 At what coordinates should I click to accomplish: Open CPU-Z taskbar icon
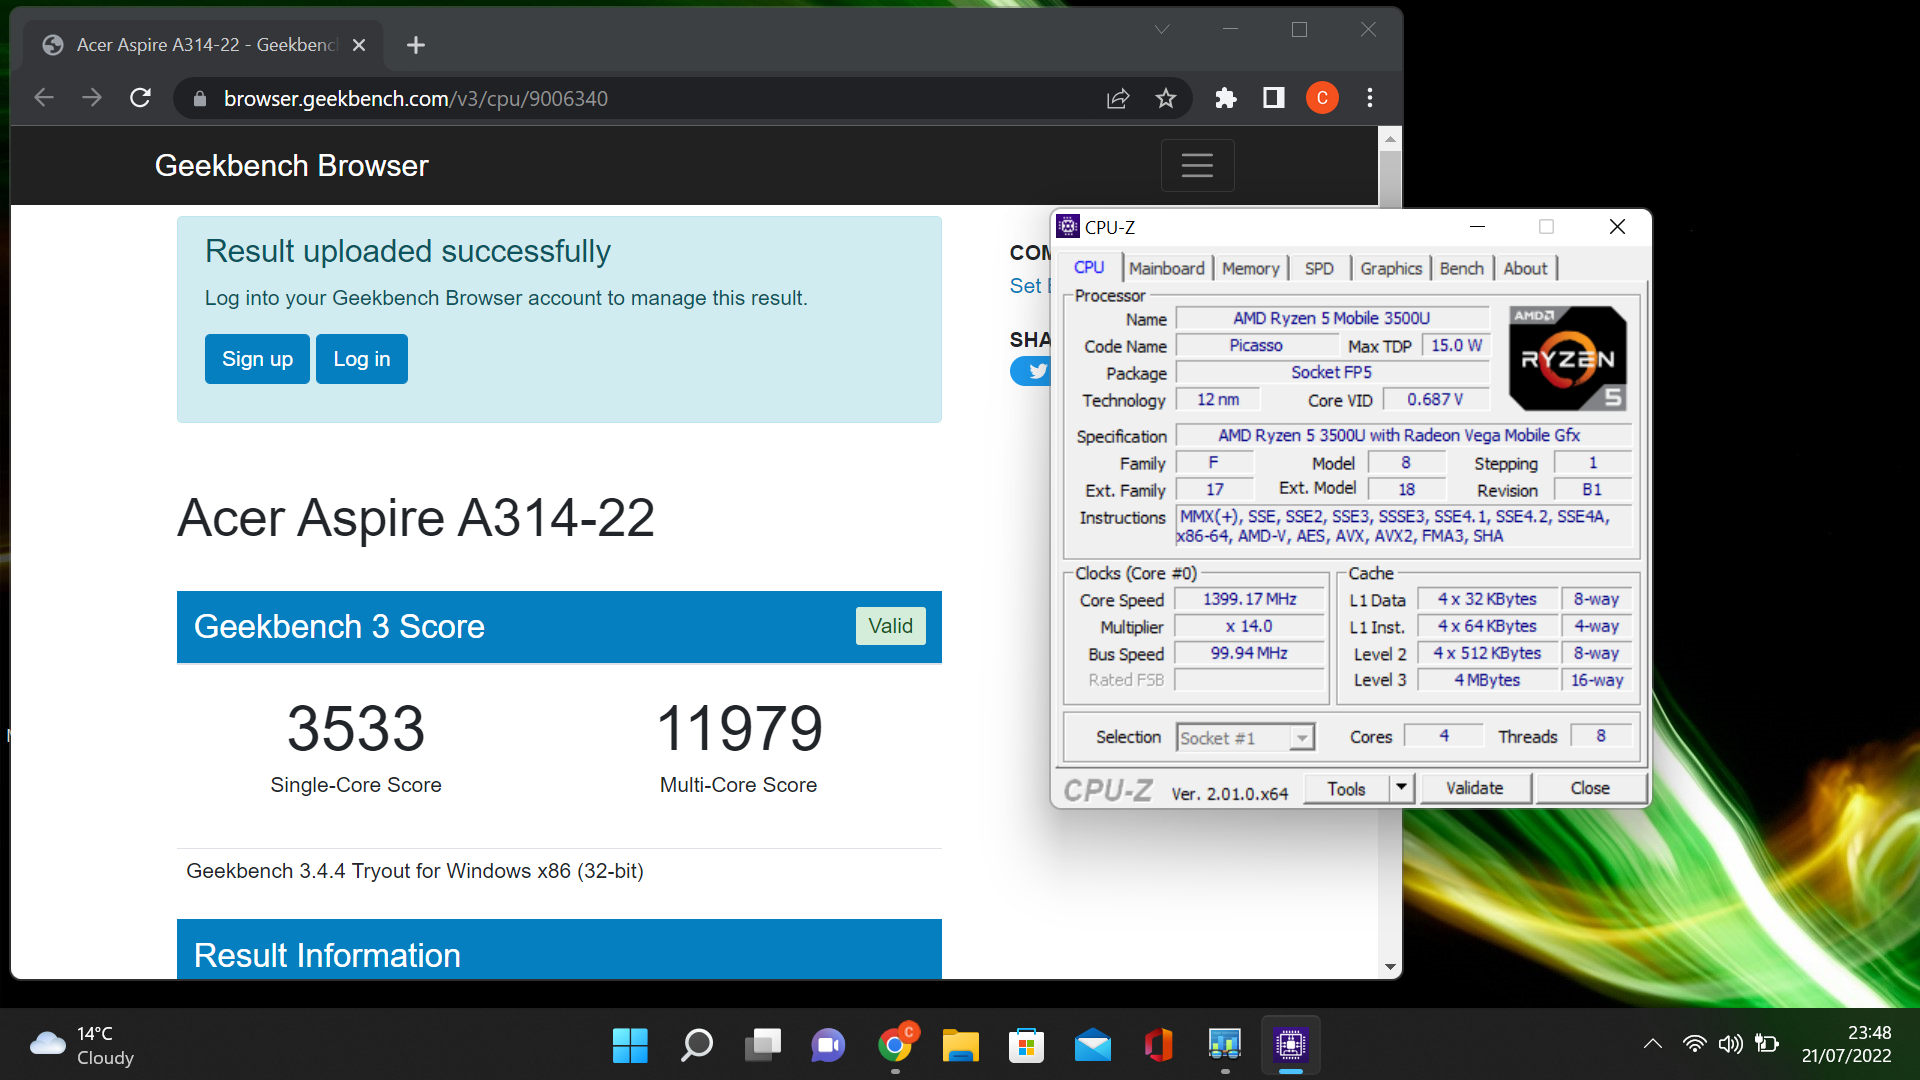click(1291, 1046)
